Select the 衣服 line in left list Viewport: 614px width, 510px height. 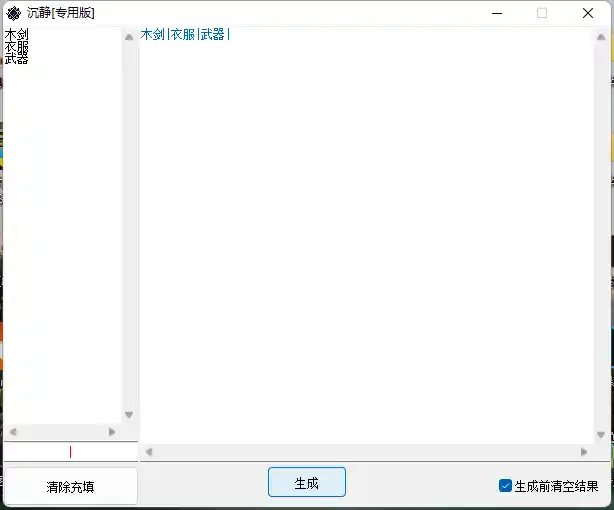tap(16, 47)
